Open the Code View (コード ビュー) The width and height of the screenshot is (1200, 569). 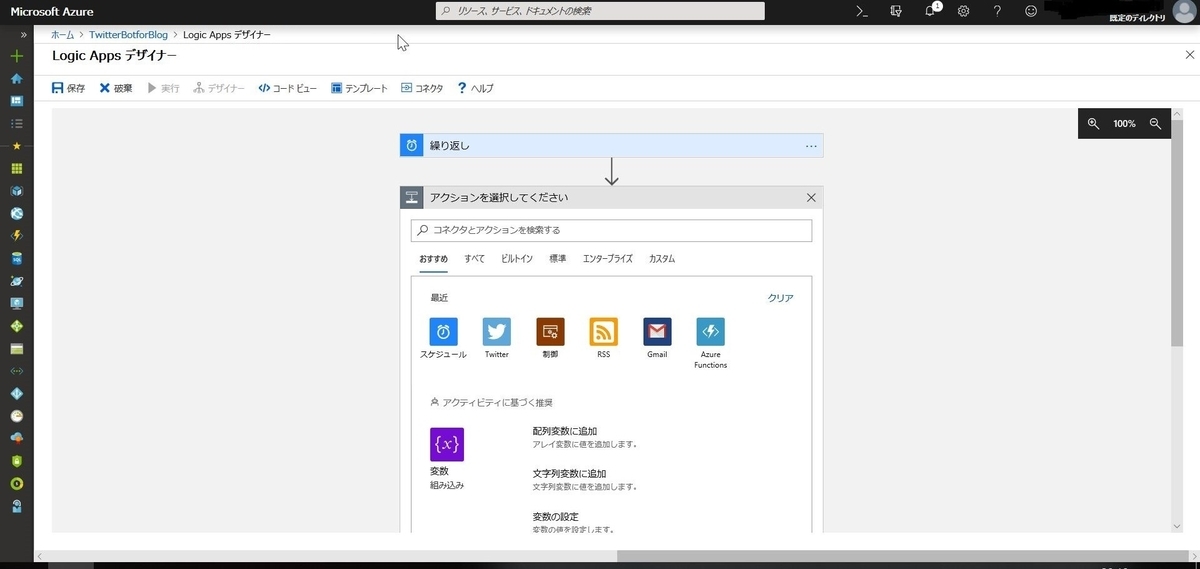point(287,88)
